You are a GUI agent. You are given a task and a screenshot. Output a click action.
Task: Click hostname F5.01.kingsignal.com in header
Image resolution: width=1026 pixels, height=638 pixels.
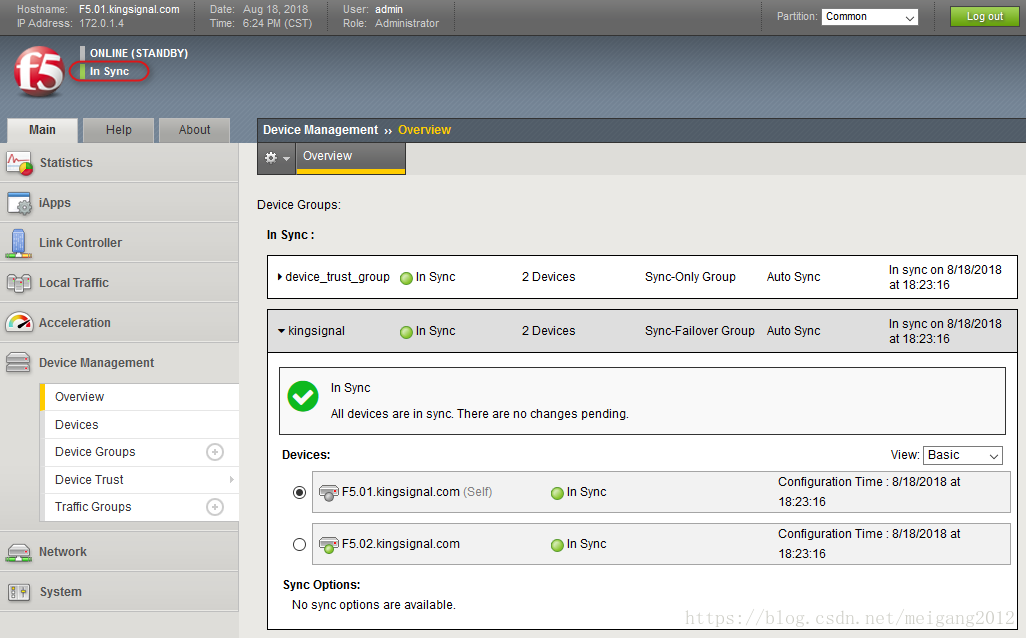(129, 9)
